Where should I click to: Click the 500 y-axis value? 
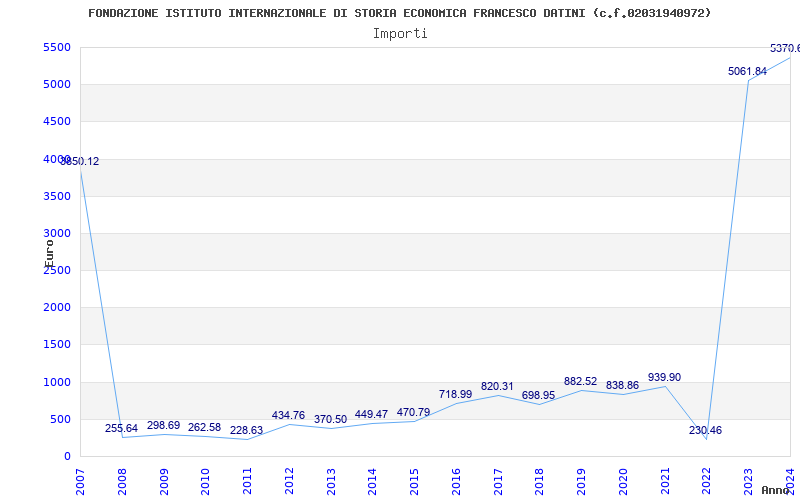[x=61, y=419]
